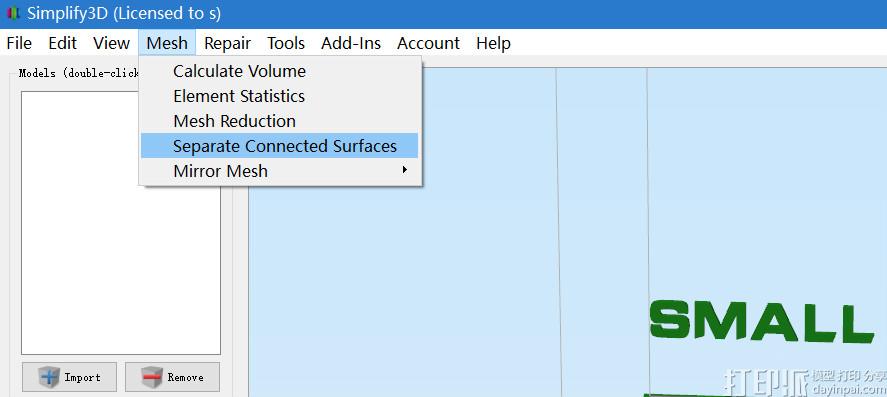Select the green SMALL text model
887x397 pixels.
point(761,321)
